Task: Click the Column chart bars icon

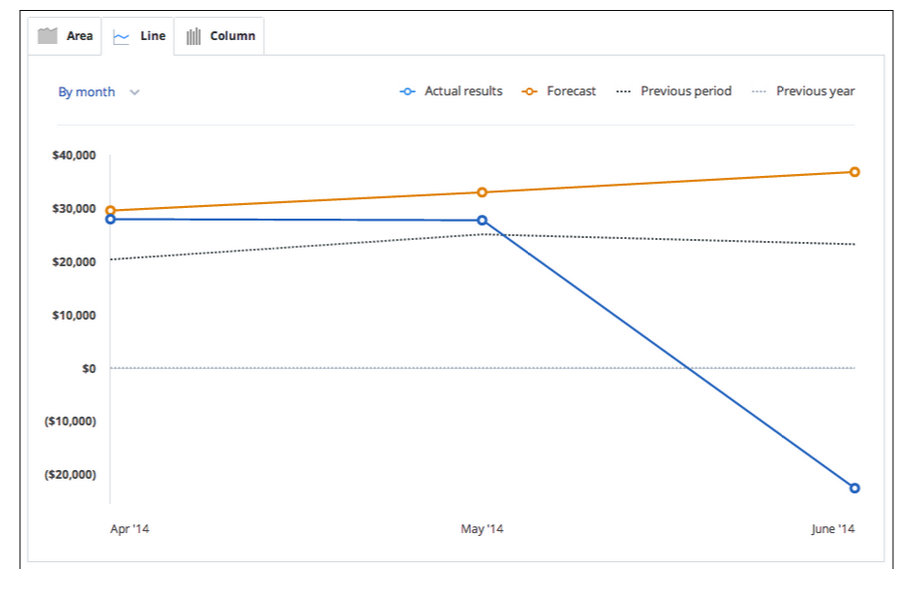Action: [193, 37]
